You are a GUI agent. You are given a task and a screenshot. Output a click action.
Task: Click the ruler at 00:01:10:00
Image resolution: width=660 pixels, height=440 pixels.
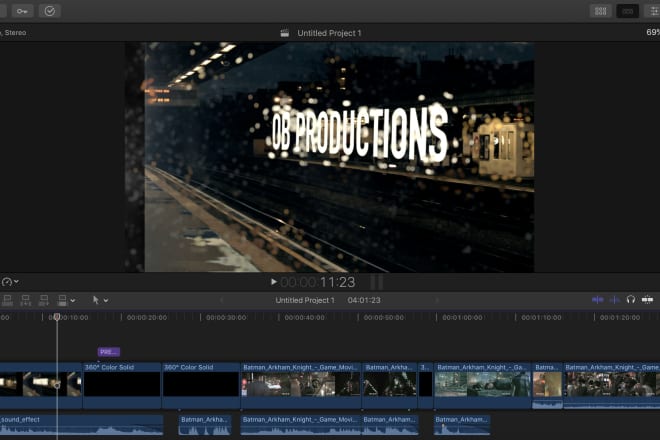pyautogui.click(x=541, y=317)
